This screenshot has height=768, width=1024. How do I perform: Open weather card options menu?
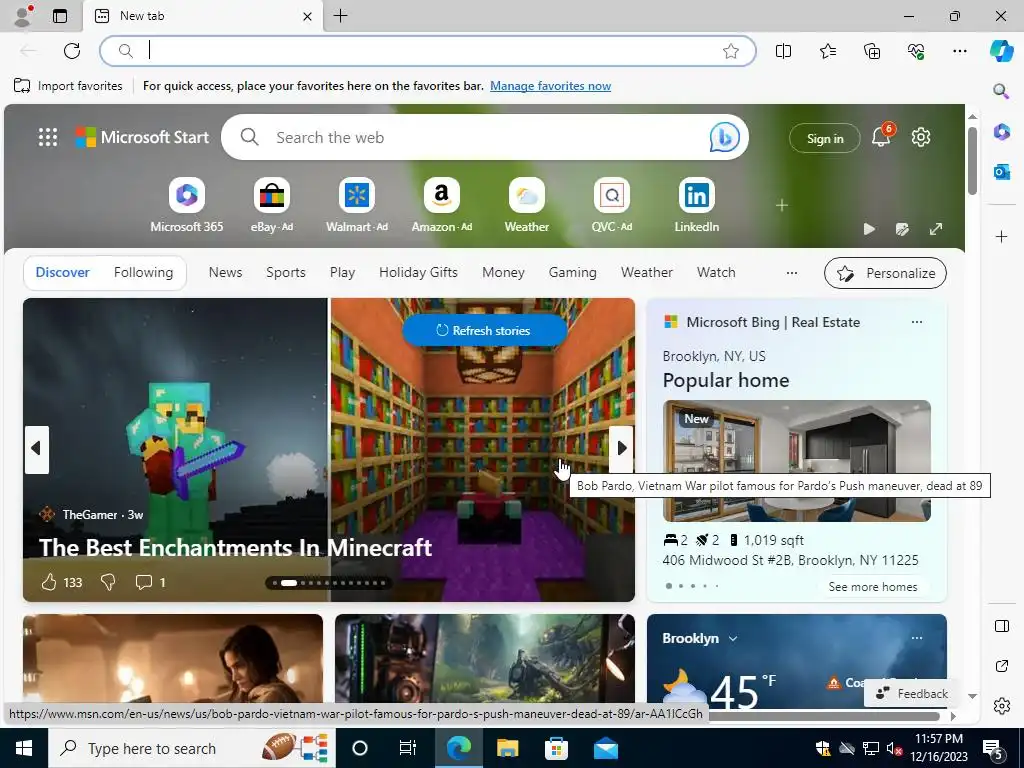(917, 638)
